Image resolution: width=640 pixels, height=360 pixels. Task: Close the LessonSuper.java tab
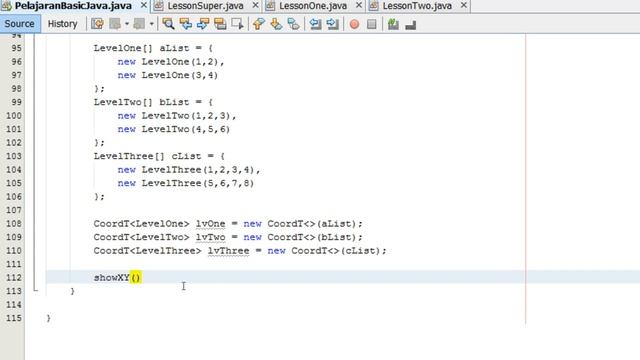(x=255, y=5)
